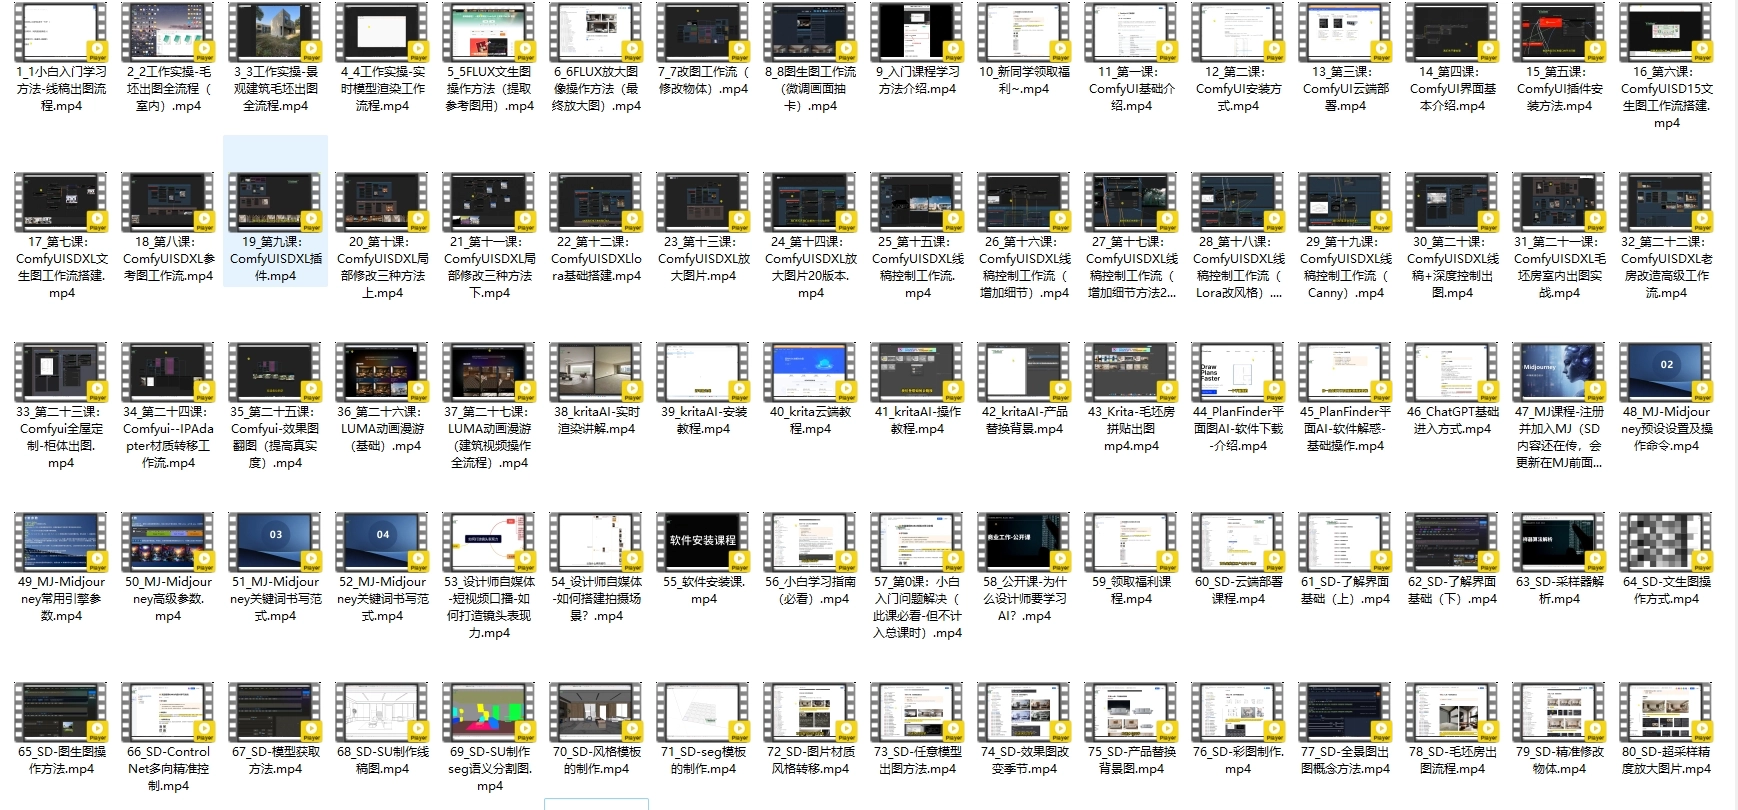The width and height of the screenshot is (1738, 810).
Task: Click the 25_第十五课 线稿控制工作流 video thumbnail
Action: click(x=917, y=203)
